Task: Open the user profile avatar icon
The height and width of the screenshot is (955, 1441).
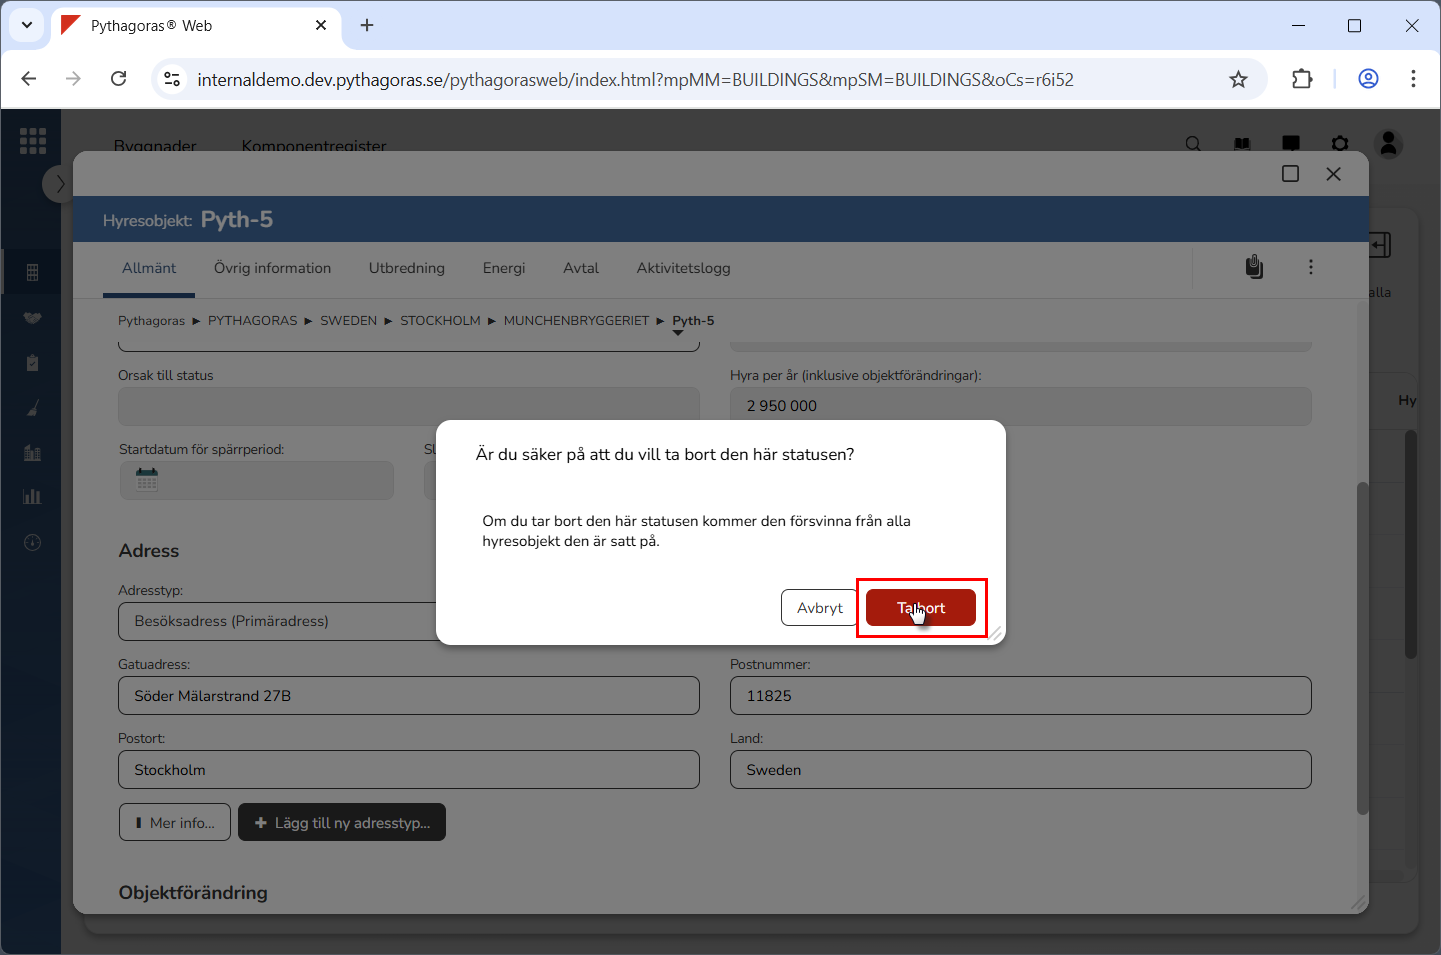Action: 1388,145
